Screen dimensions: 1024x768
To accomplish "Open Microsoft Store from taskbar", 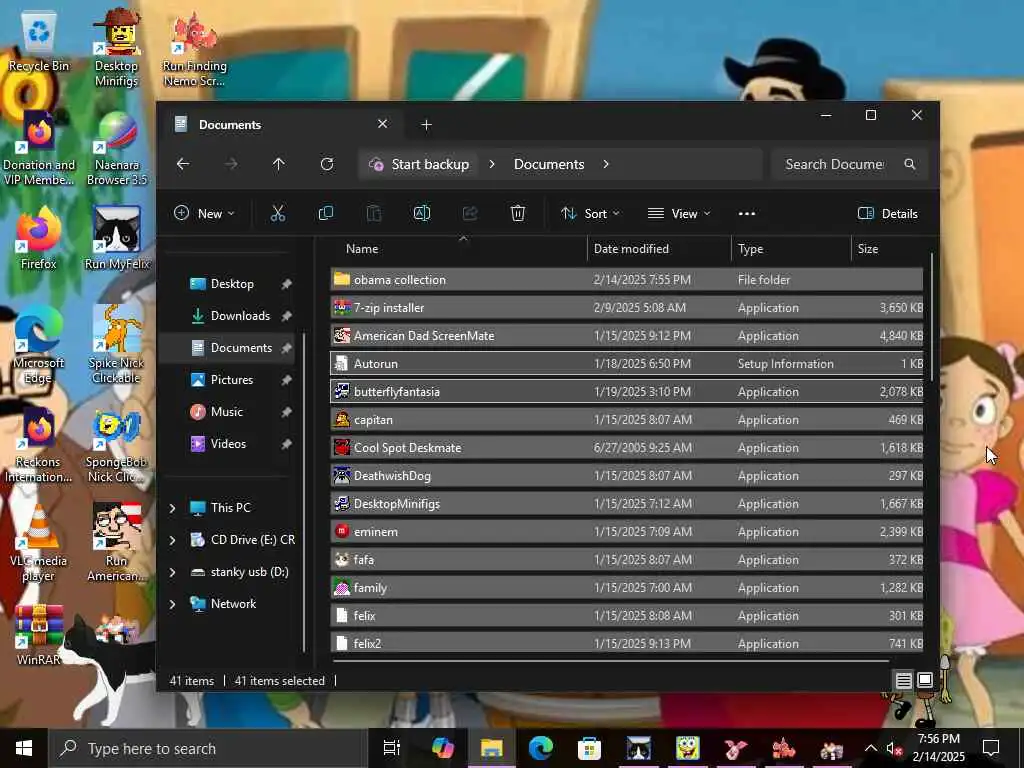I will [x=589, y=748].
